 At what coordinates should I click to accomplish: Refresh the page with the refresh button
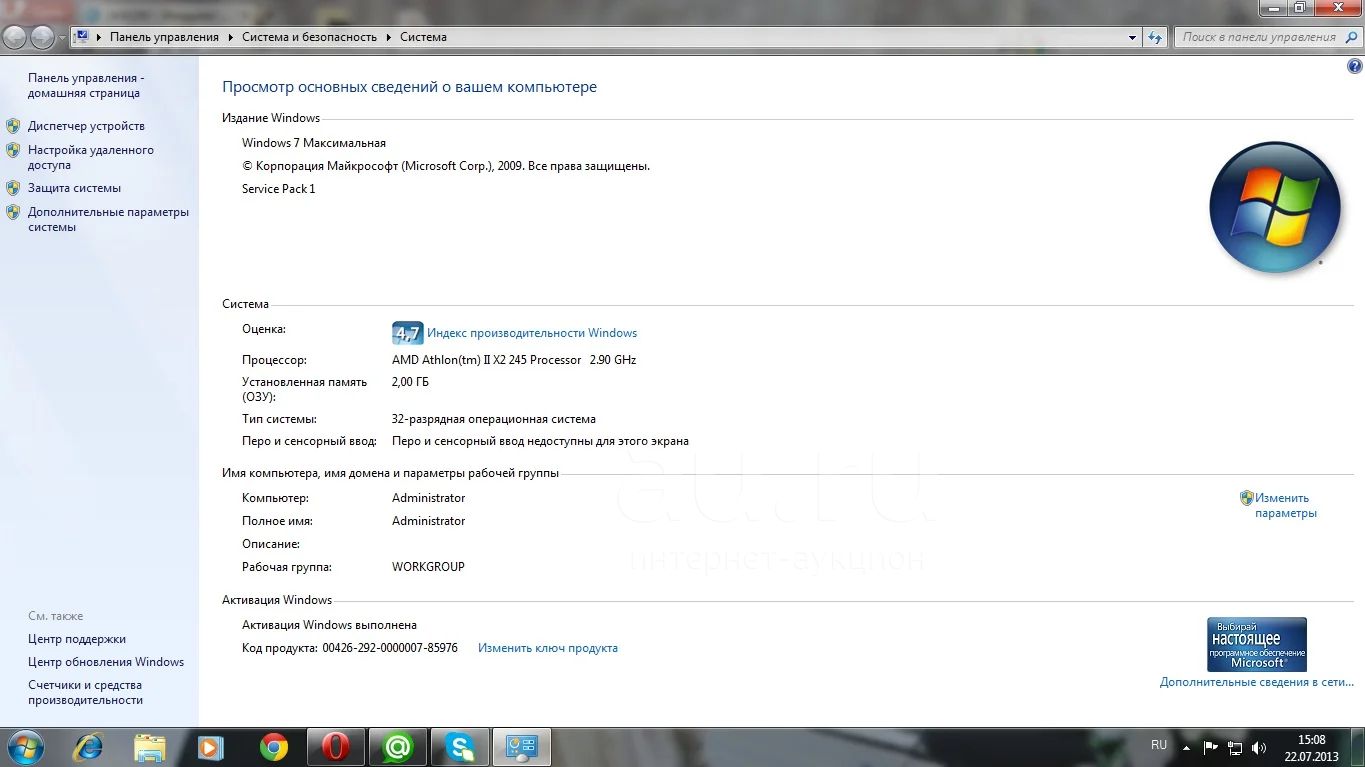tap(1156, 37)
